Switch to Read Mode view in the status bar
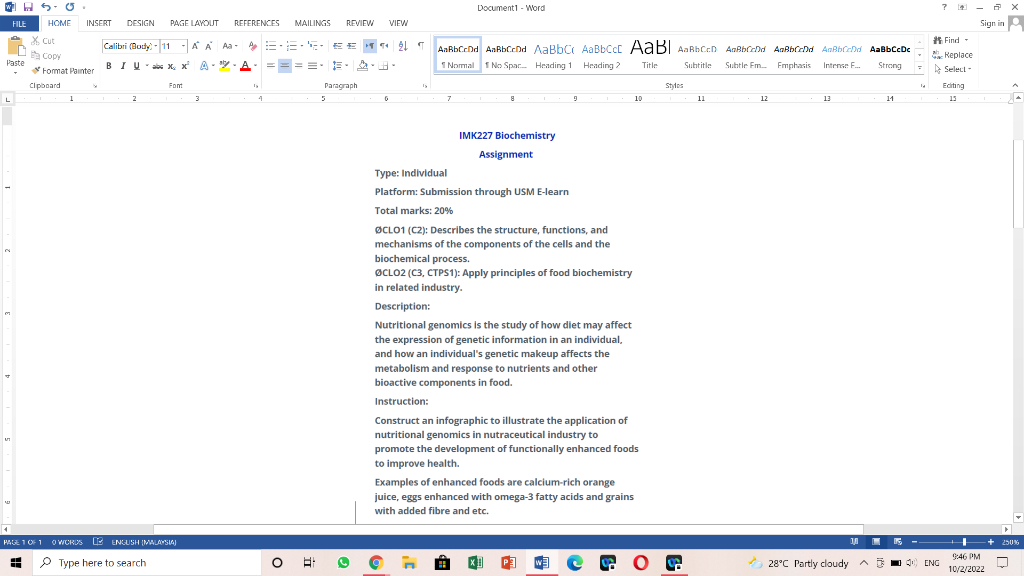This screenshot has width=1024, height=576. pyautogui.click(x=854, y=542)
